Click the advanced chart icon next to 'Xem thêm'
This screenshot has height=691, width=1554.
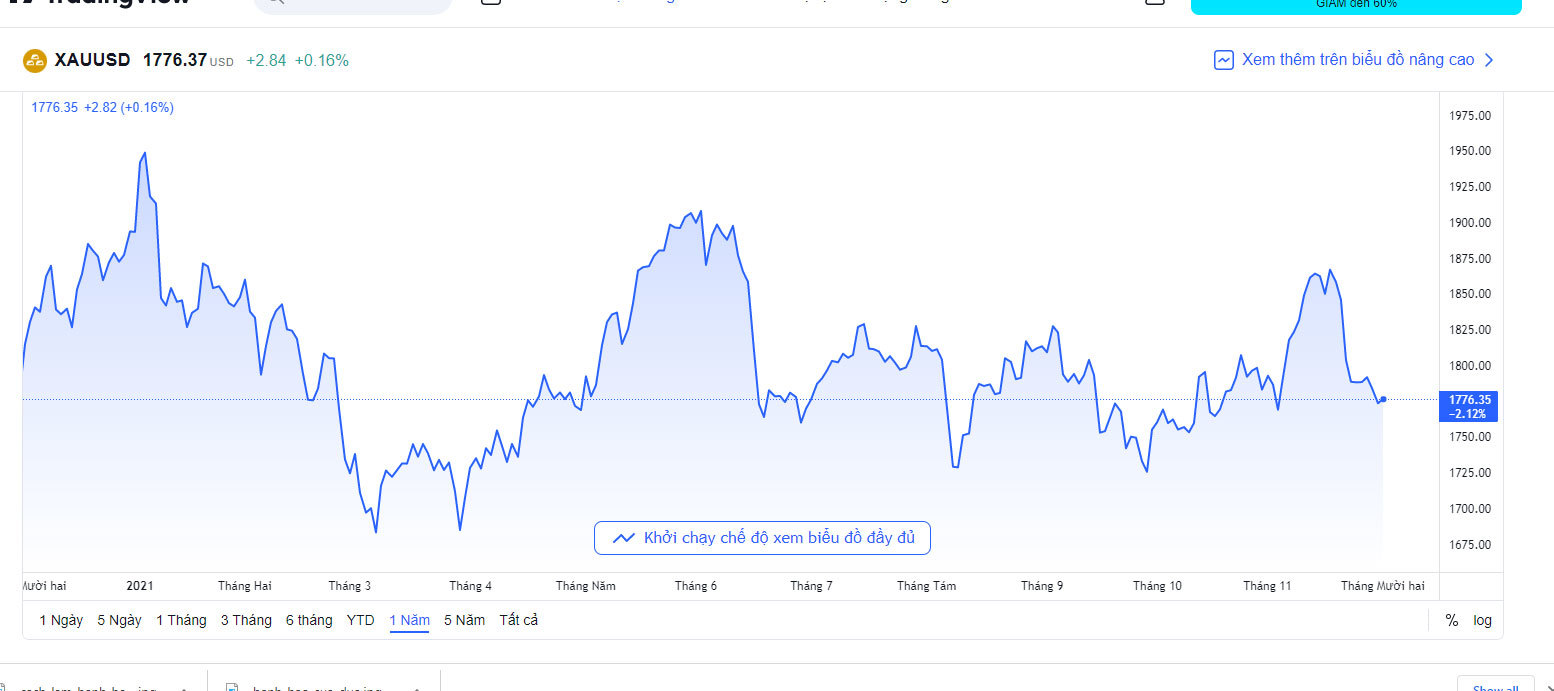[x=1223, y=60]
